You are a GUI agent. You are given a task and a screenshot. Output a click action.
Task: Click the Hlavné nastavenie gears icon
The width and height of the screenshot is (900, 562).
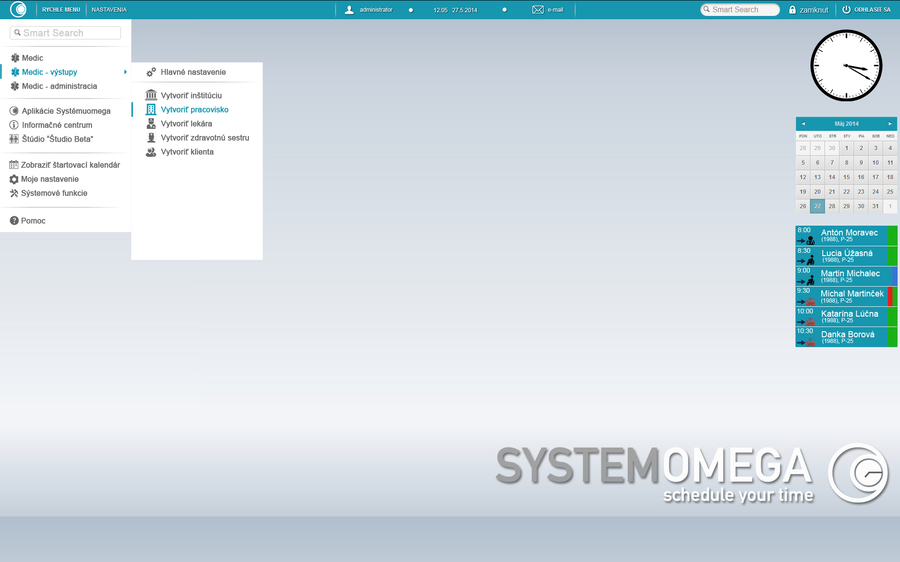click(151, 72)
